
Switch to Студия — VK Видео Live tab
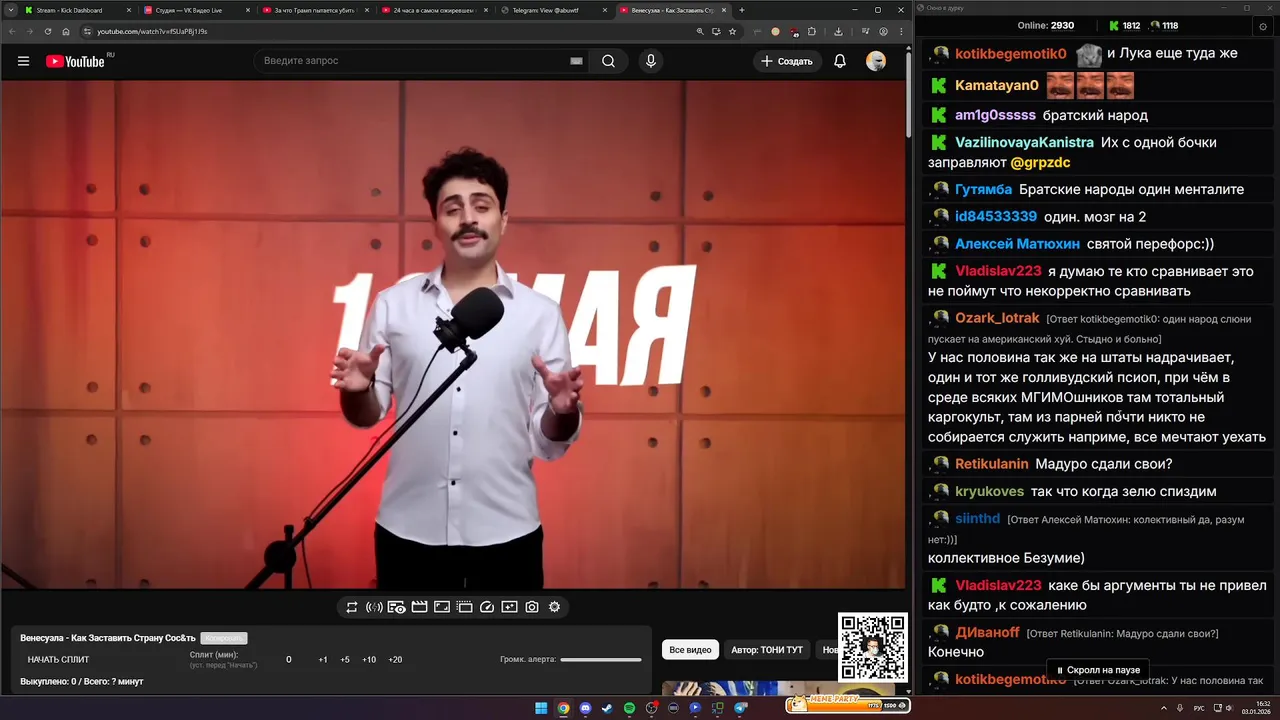pyautogui.click(x=197, y=10)
